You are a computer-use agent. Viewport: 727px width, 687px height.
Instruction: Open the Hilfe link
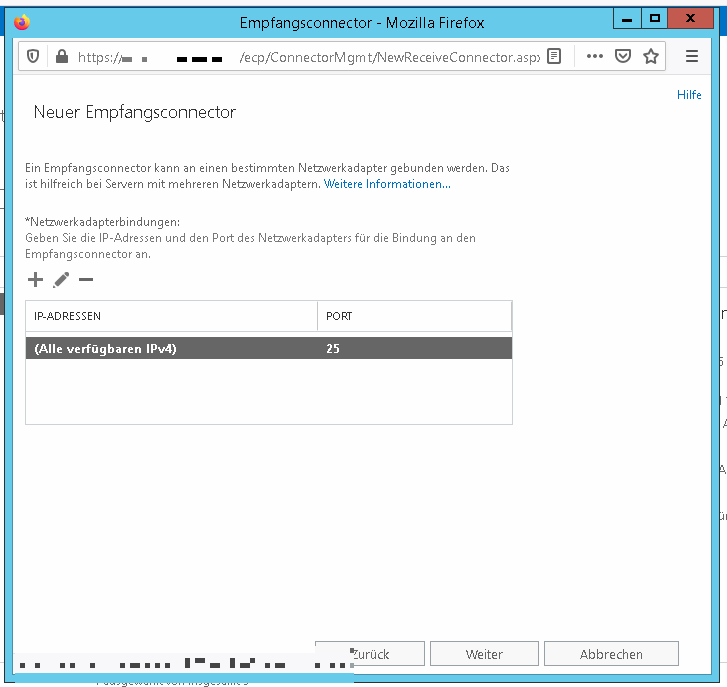point(689,95)
